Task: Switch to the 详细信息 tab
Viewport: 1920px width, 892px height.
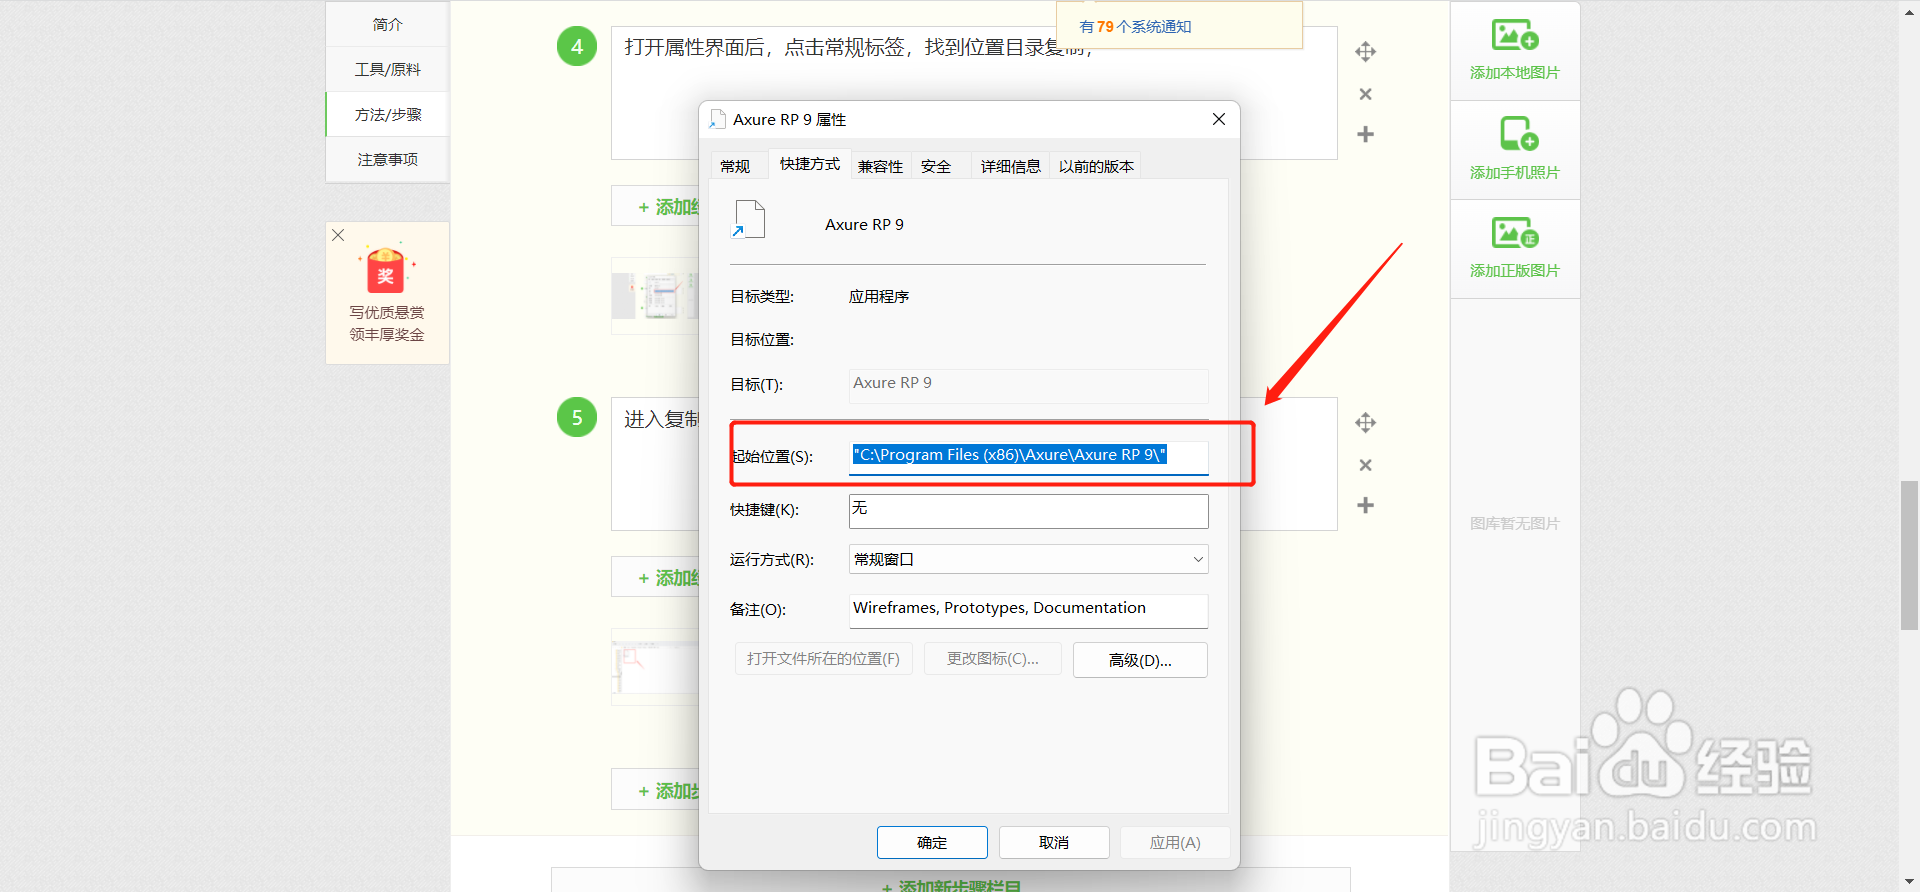Action: coord(1011,166)
